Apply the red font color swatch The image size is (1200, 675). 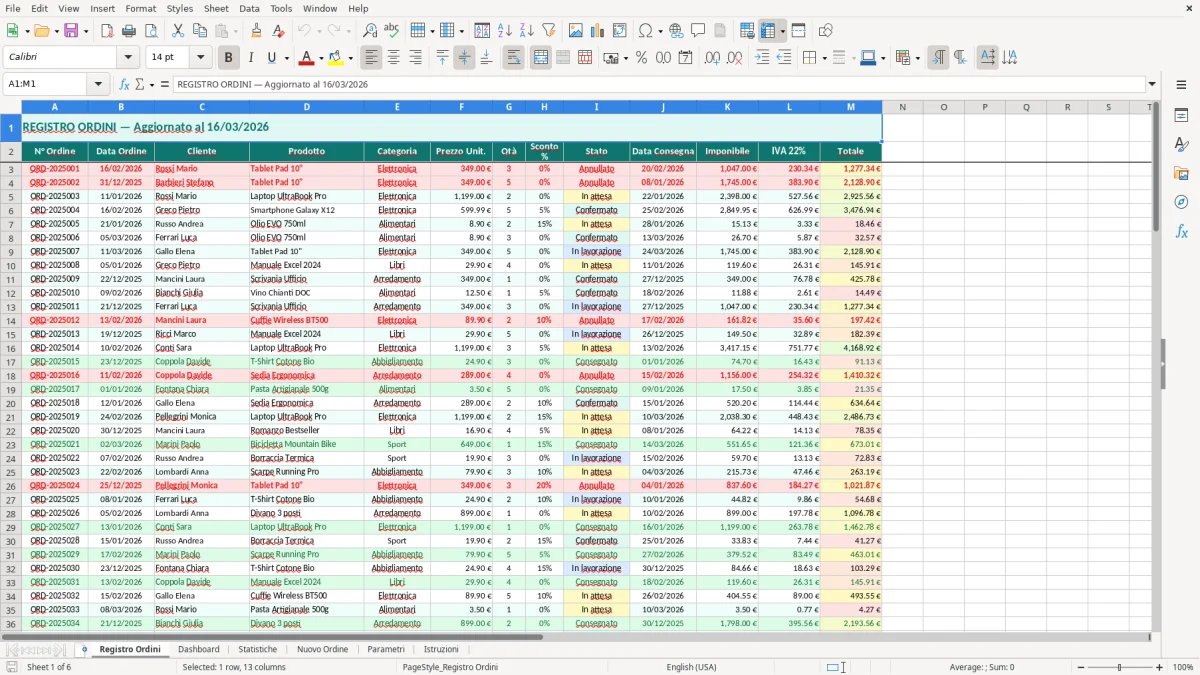pyautogui.click(x=307, y=58)
